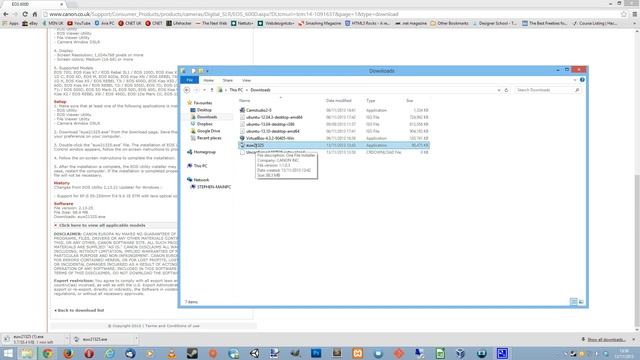Select Network in the navigation pane

coord(201,180)
